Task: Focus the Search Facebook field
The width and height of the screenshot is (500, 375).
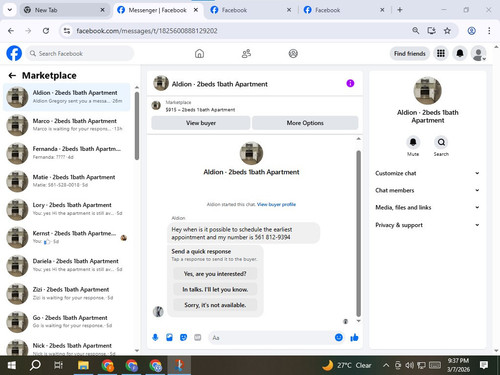Action: 80,53
